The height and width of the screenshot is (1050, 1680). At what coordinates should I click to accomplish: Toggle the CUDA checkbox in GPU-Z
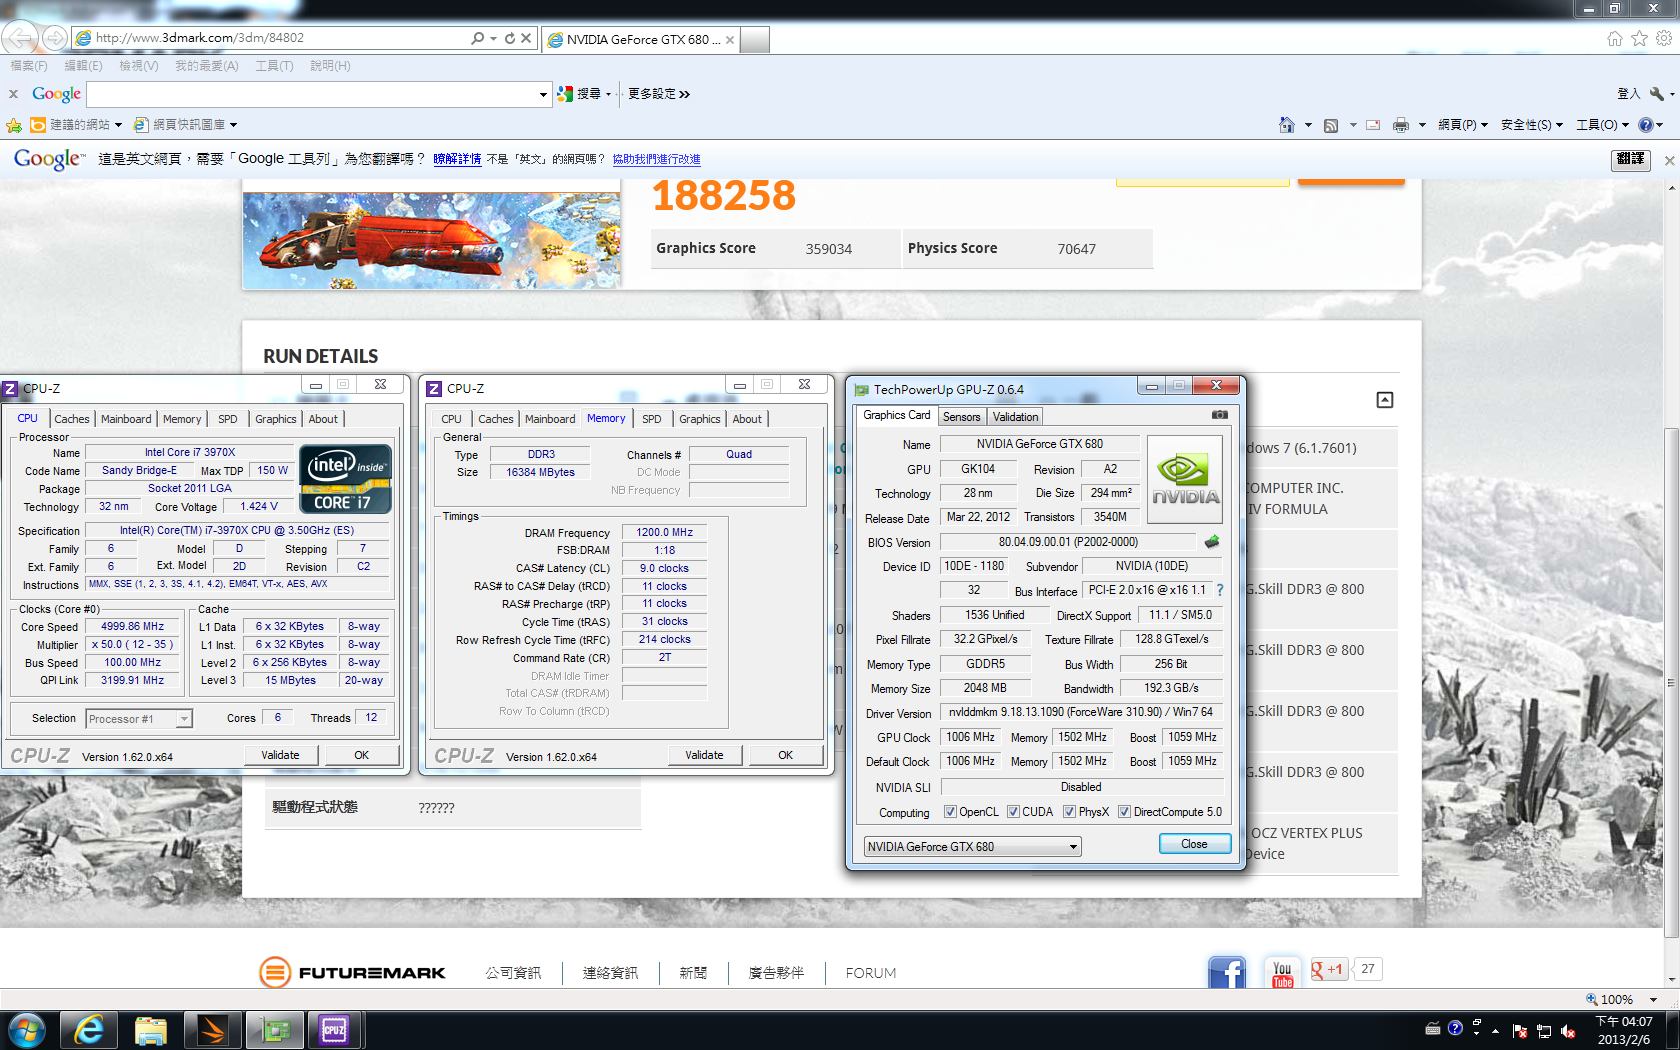(x=1013, y=812)
